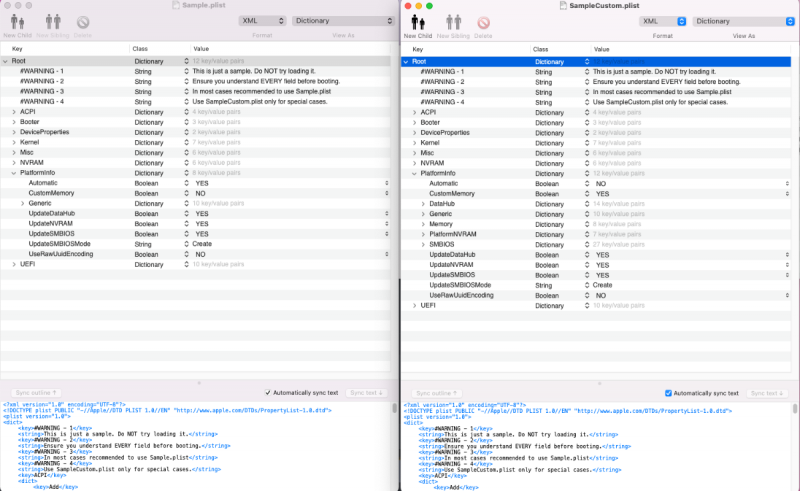Viewport: 800px width, 491px height.
Task: Expand Generic under PlatformInfo in Sample.plist
Action: point(22,203)
